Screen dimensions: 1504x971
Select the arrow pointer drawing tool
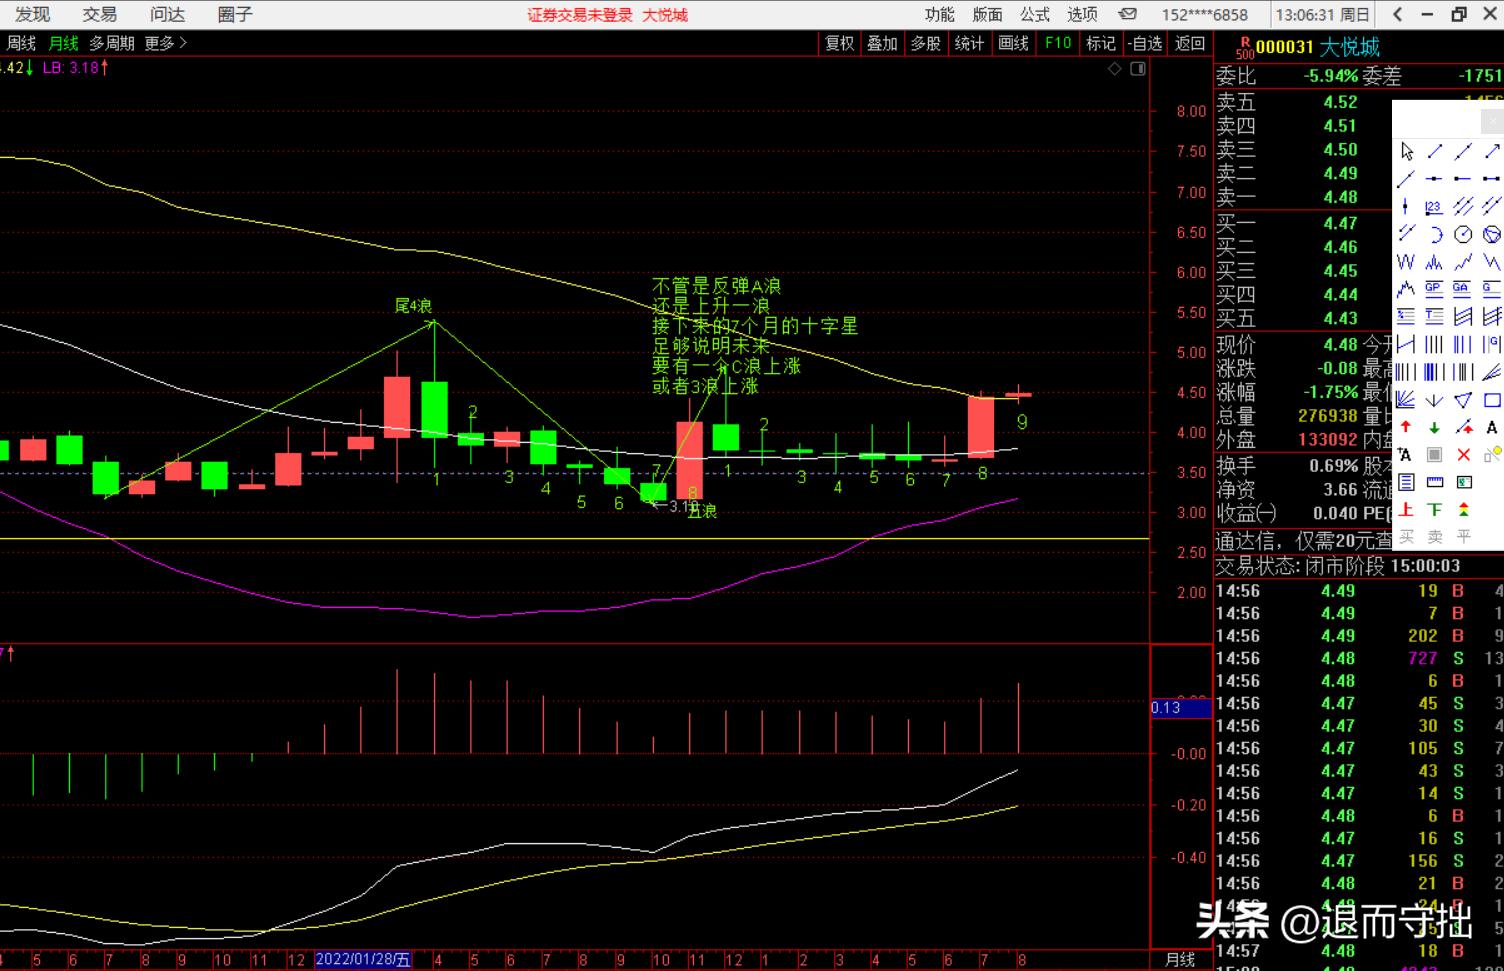coord(1407,151)
